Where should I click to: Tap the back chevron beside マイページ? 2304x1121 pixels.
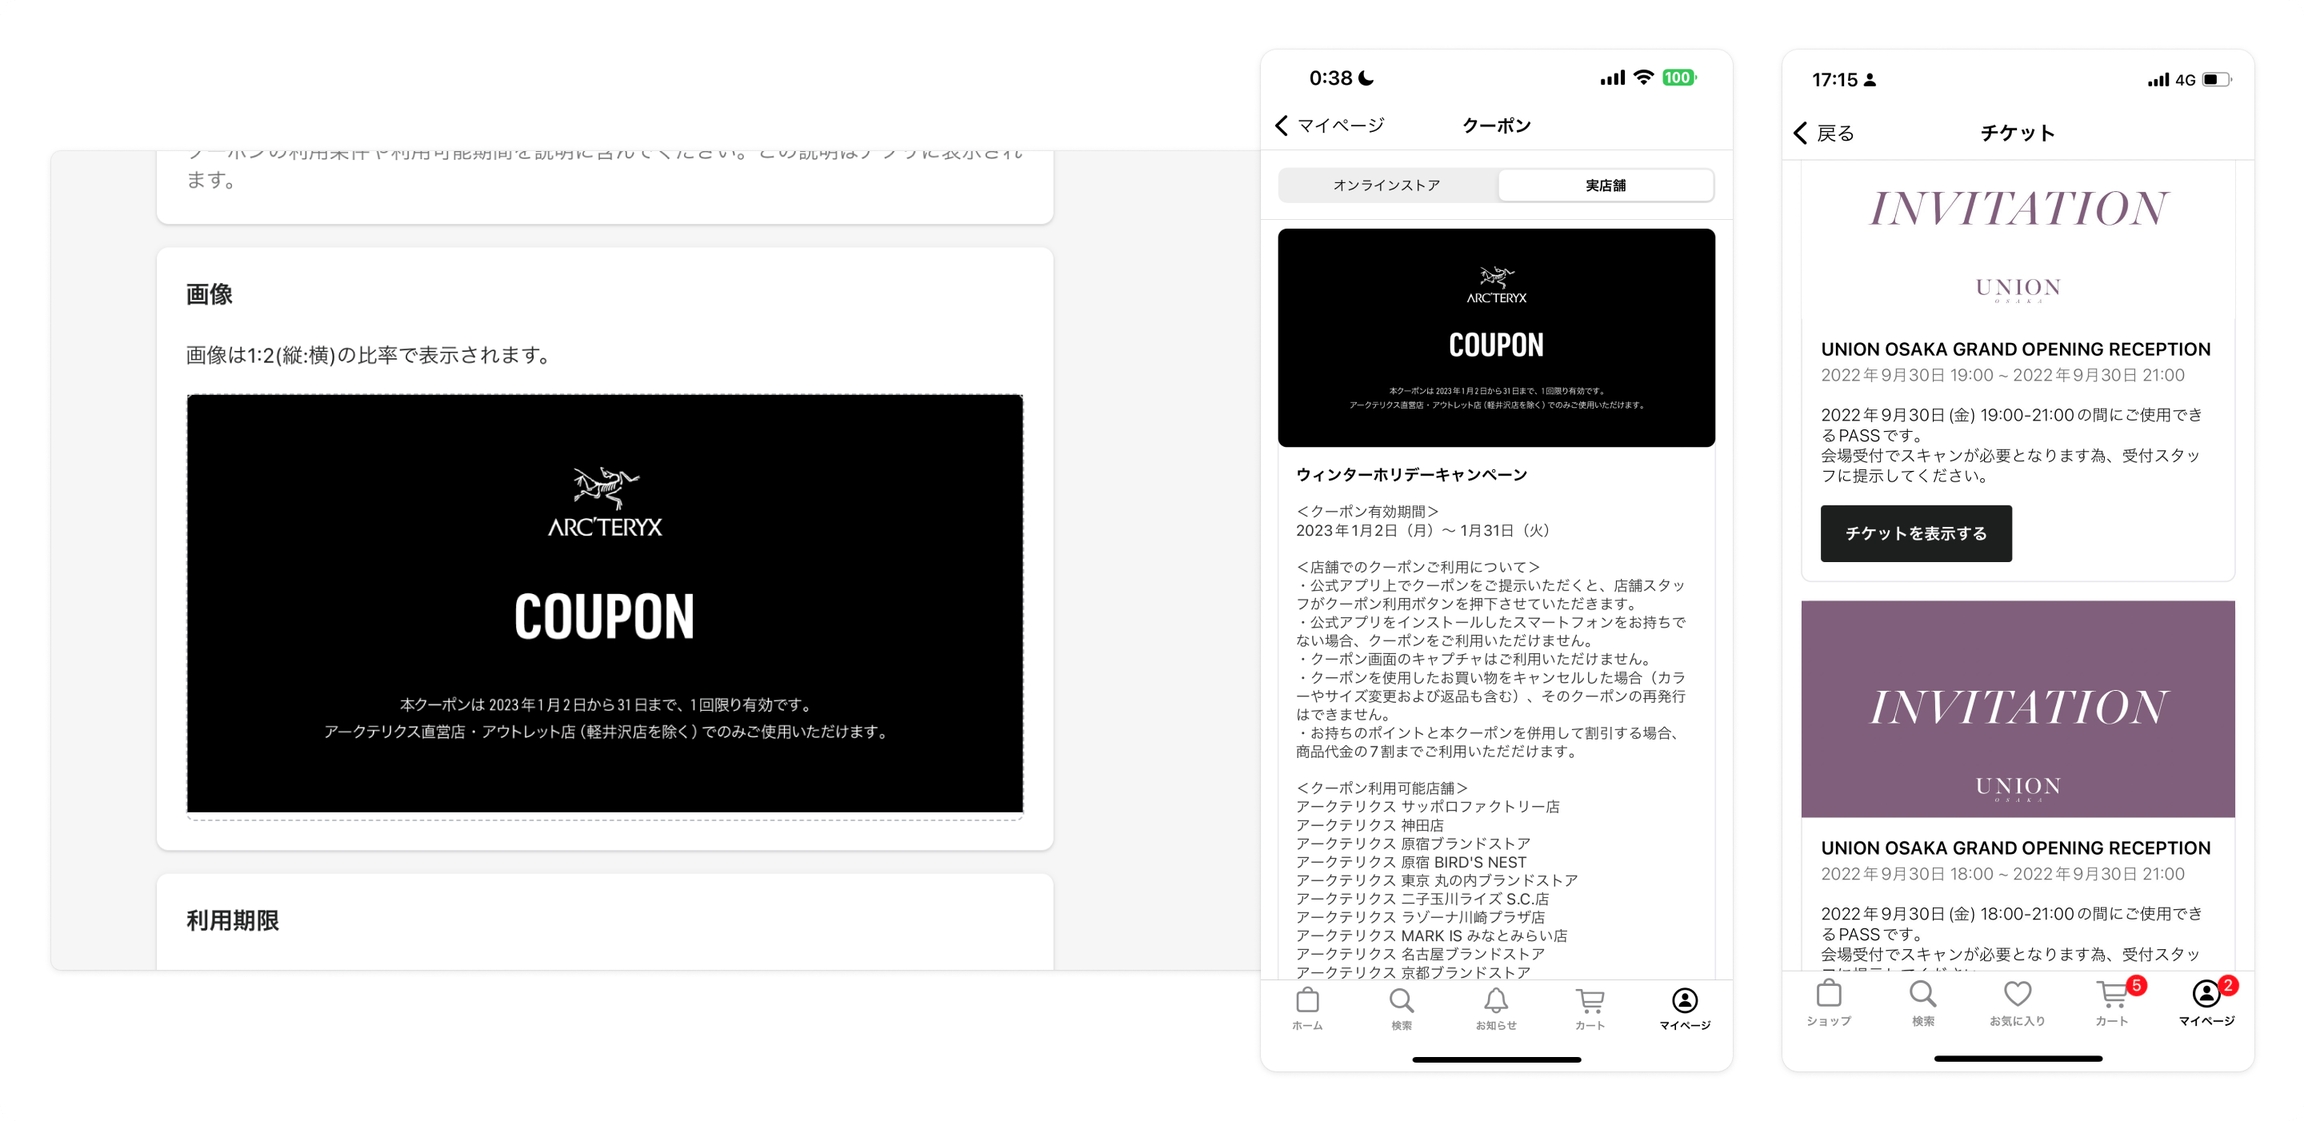coord(1282,125)
